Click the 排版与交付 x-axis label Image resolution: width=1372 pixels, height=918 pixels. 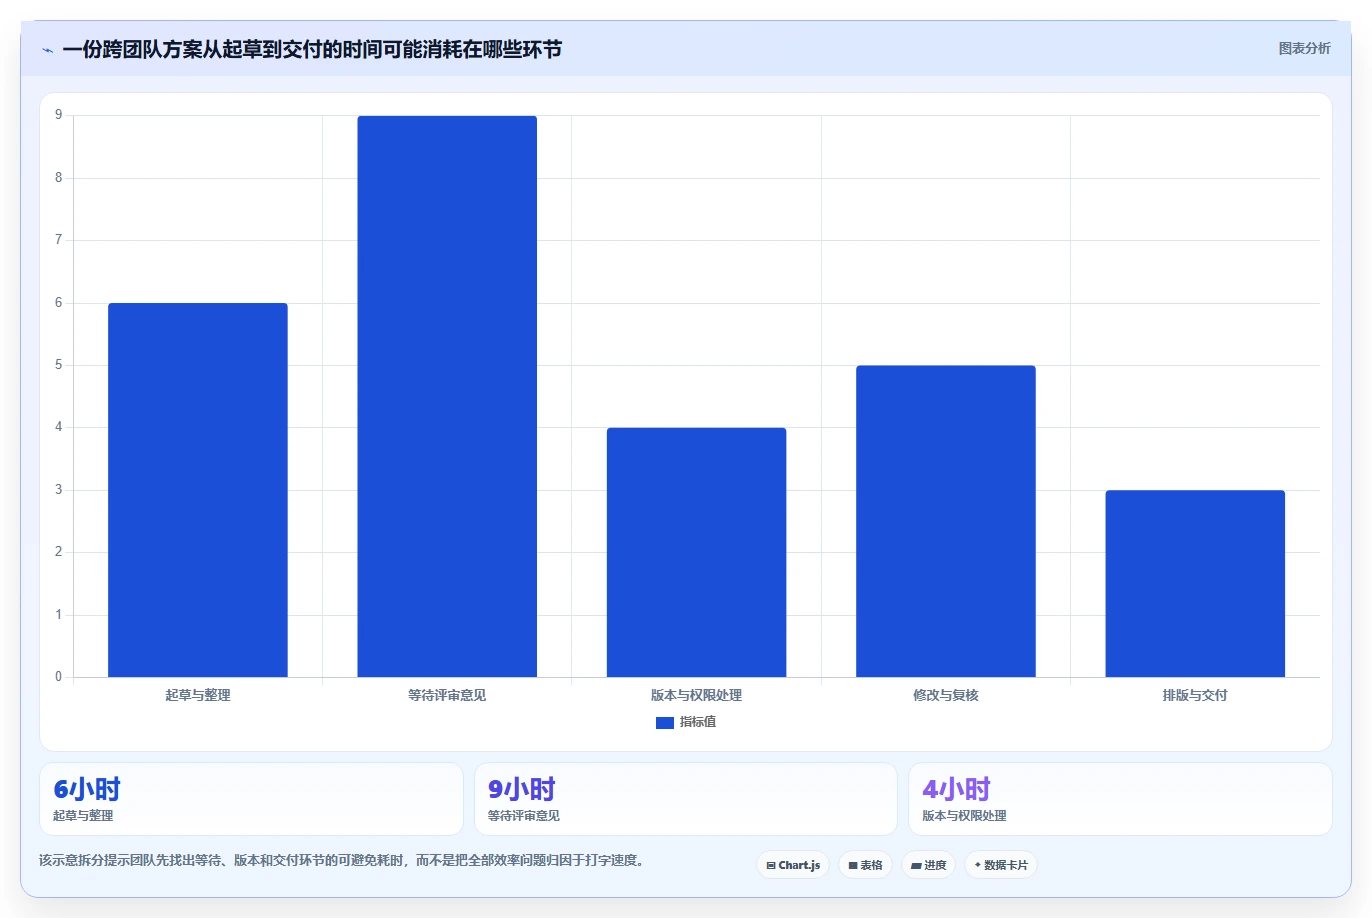pos(1195,695)
